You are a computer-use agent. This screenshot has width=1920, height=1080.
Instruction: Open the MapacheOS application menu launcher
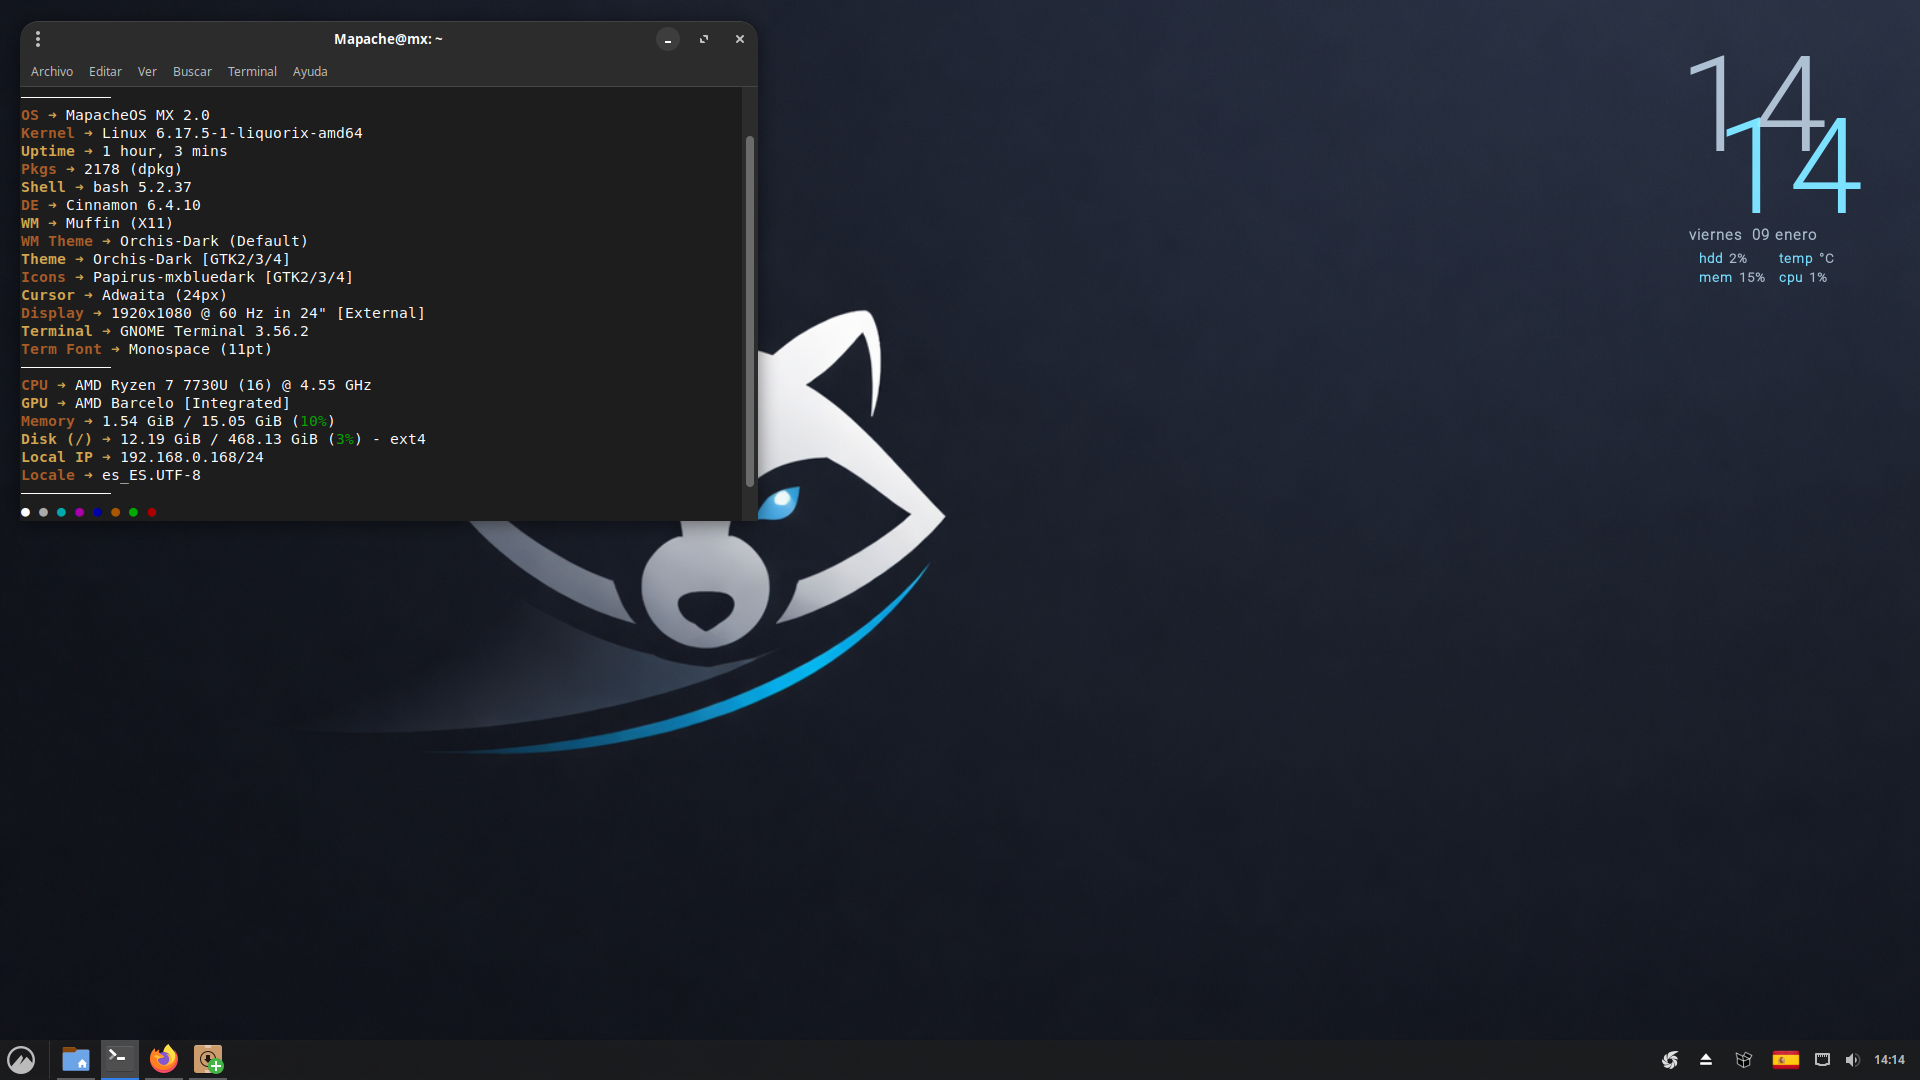point(21,1059)
